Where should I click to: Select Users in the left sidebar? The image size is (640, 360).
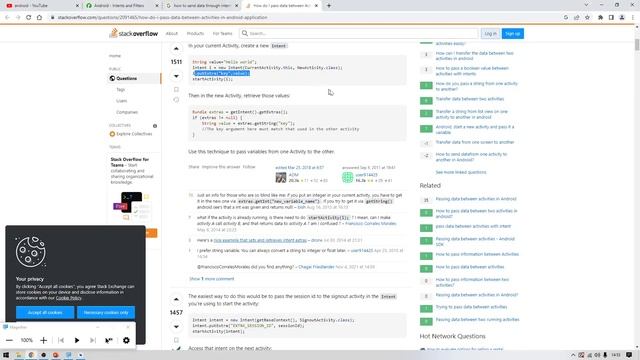click(x=122, y=101)
